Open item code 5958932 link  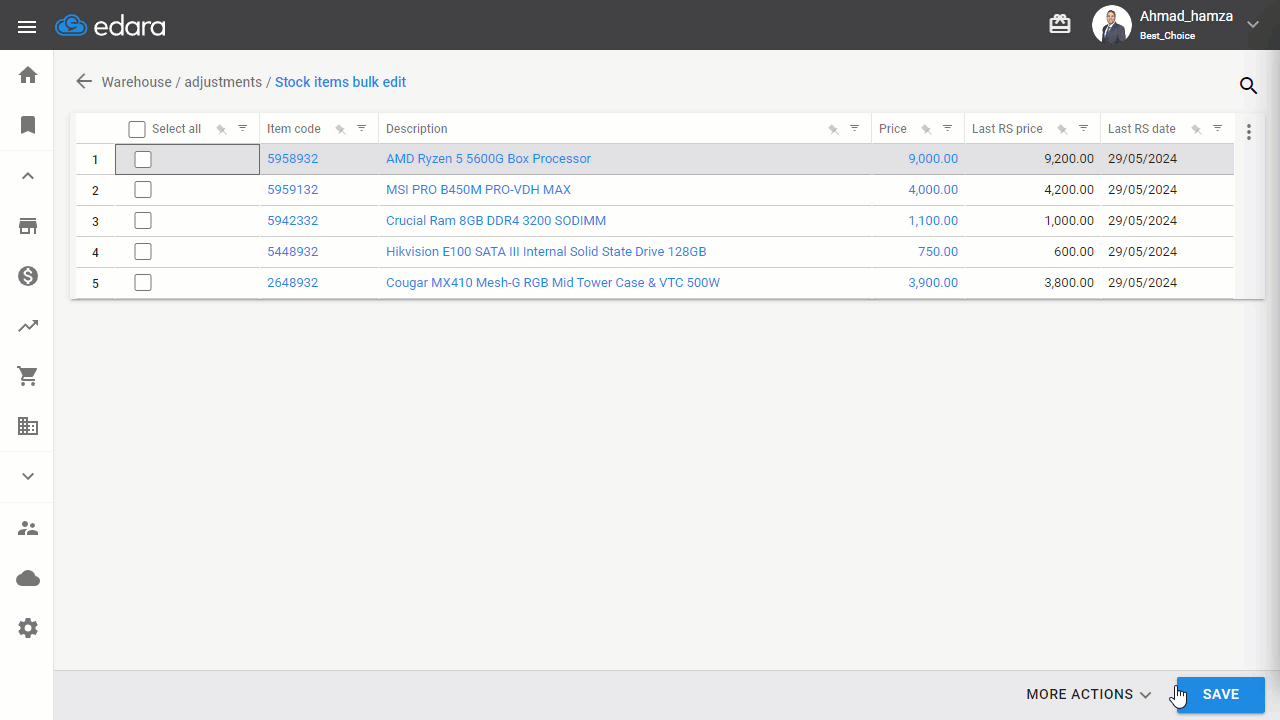coord(292,159)
